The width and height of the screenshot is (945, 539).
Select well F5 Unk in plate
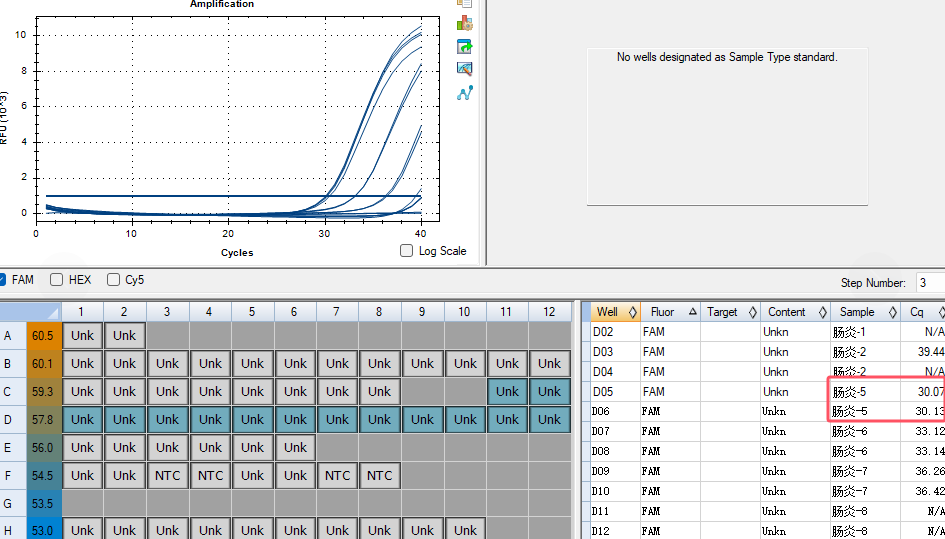[253, 476]
